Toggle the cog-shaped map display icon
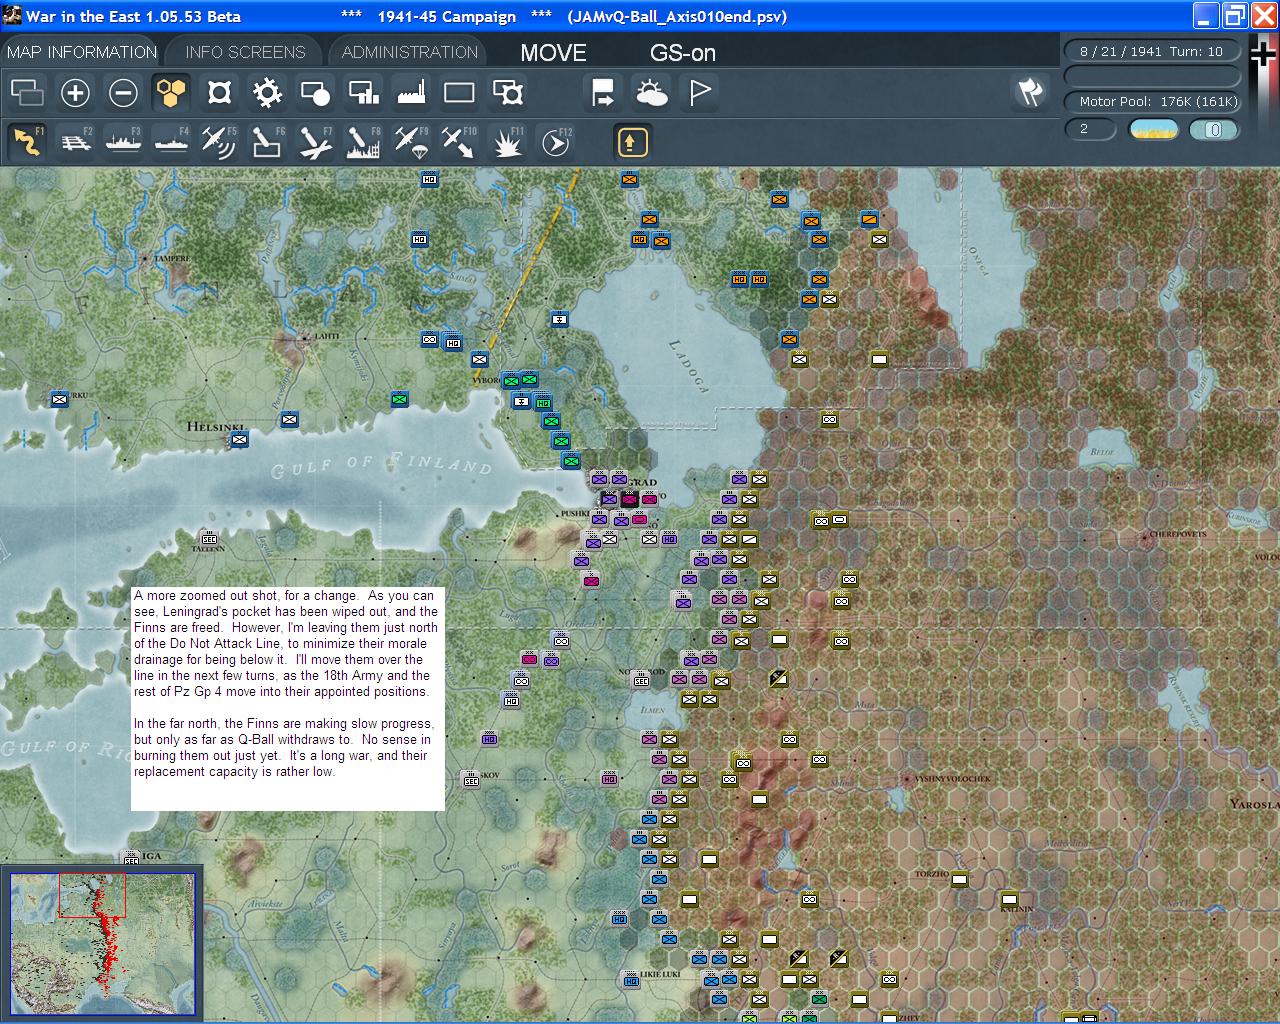 coord(267,93)
